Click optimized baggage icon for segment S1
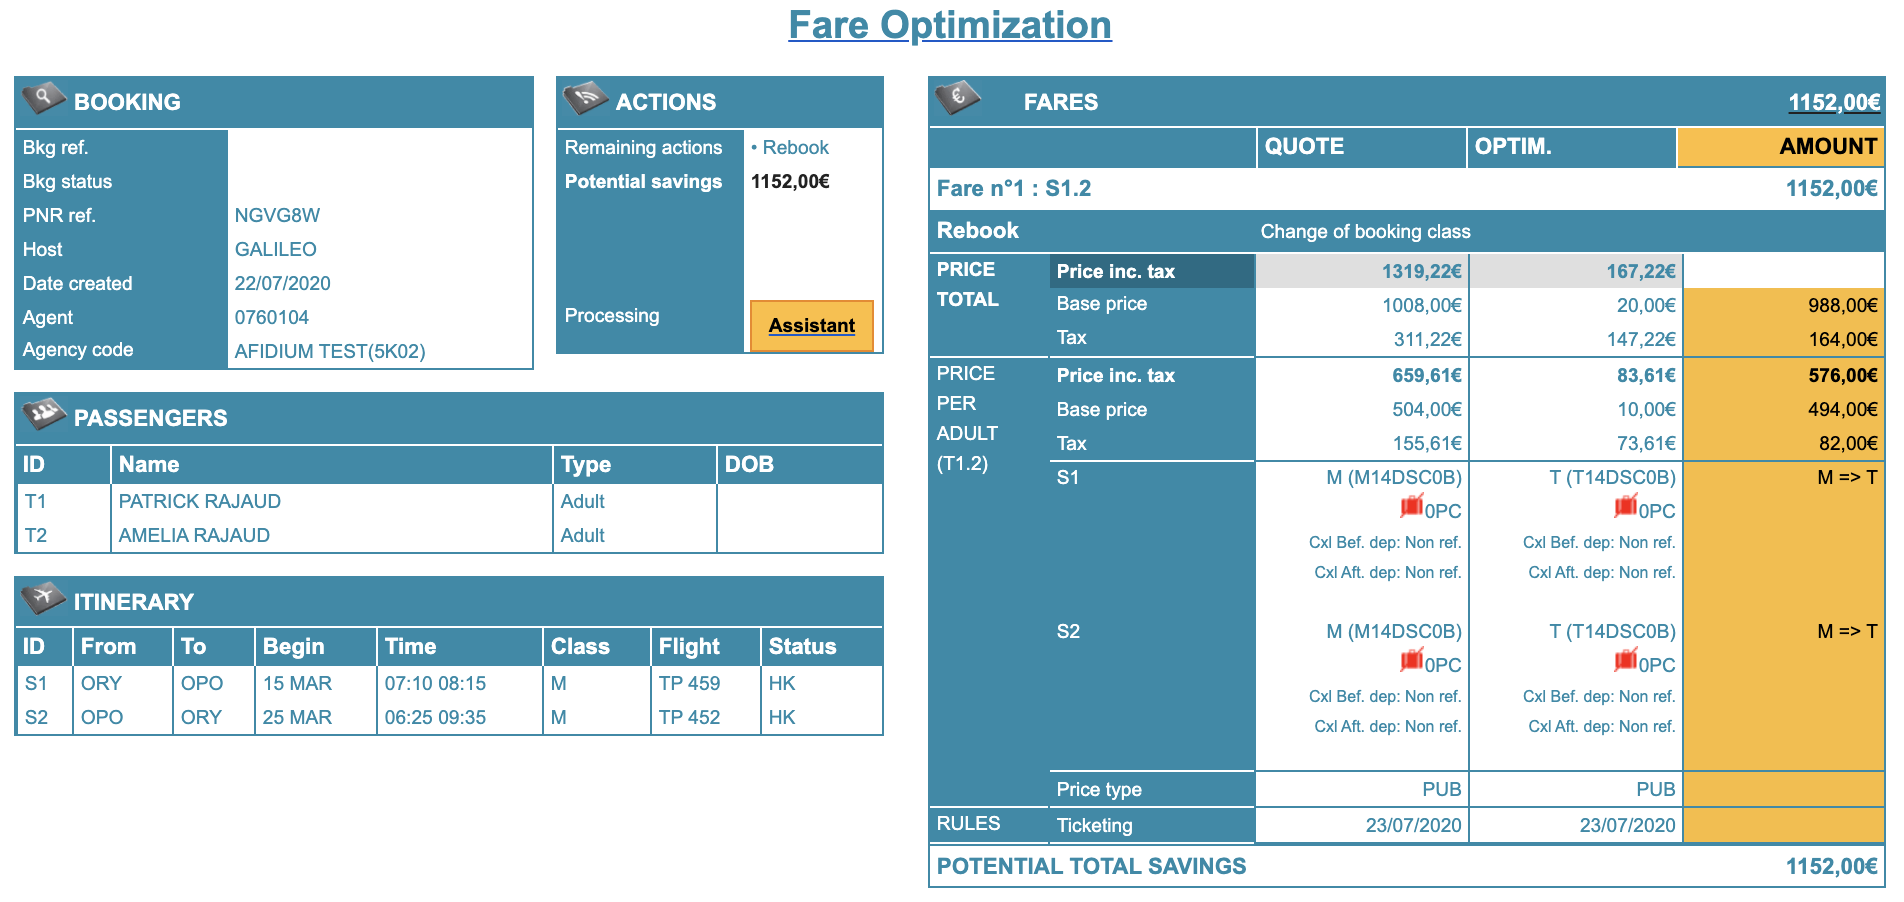 pos(1625,507)
